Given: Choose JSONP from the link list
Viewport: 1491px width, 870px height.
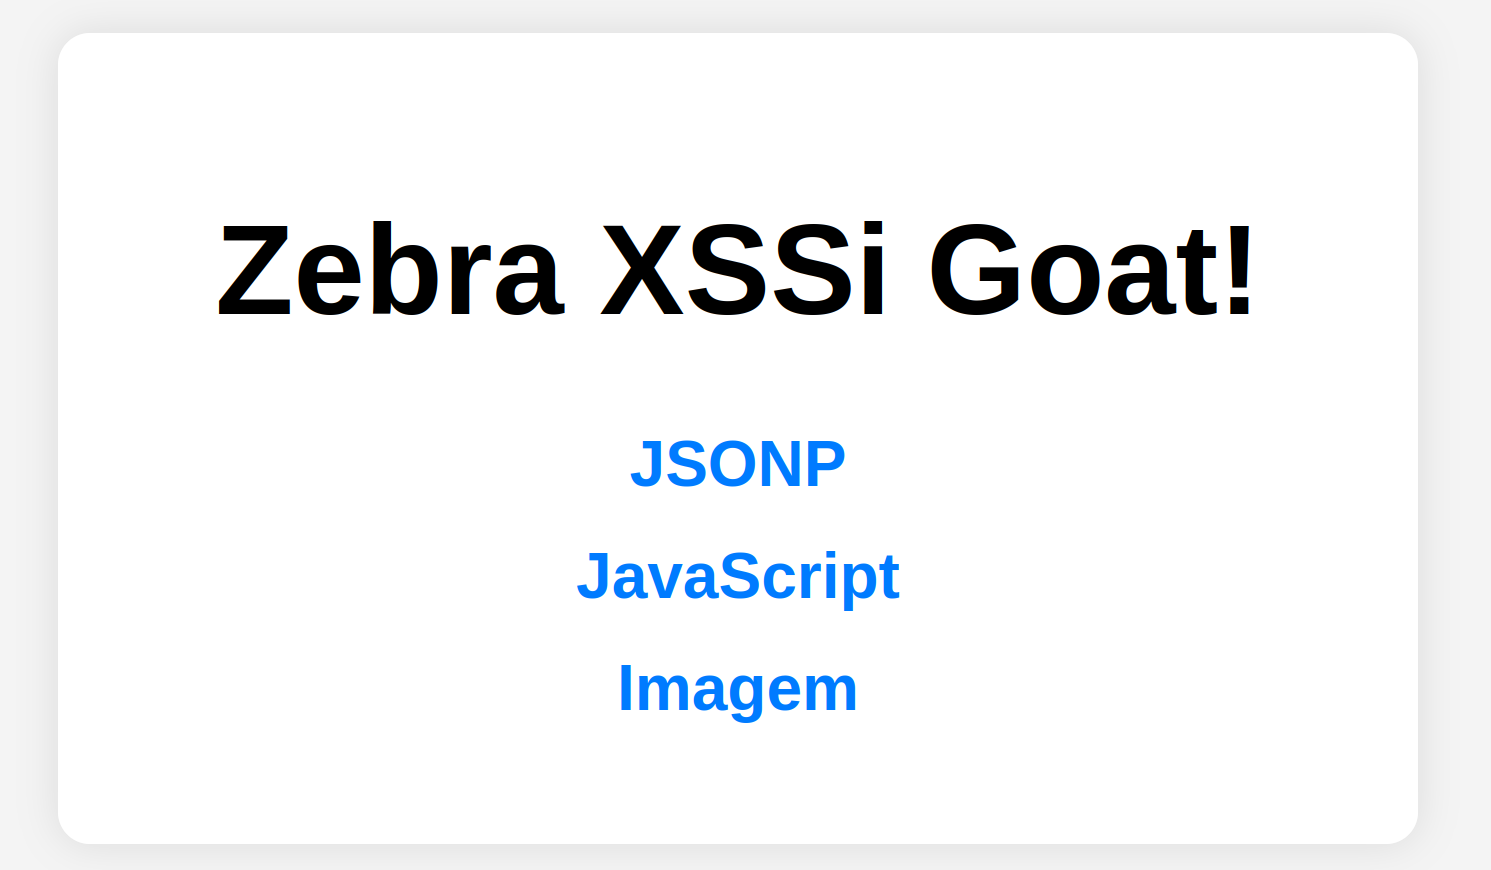Looking at the screenshot, I should pos(738,464).
